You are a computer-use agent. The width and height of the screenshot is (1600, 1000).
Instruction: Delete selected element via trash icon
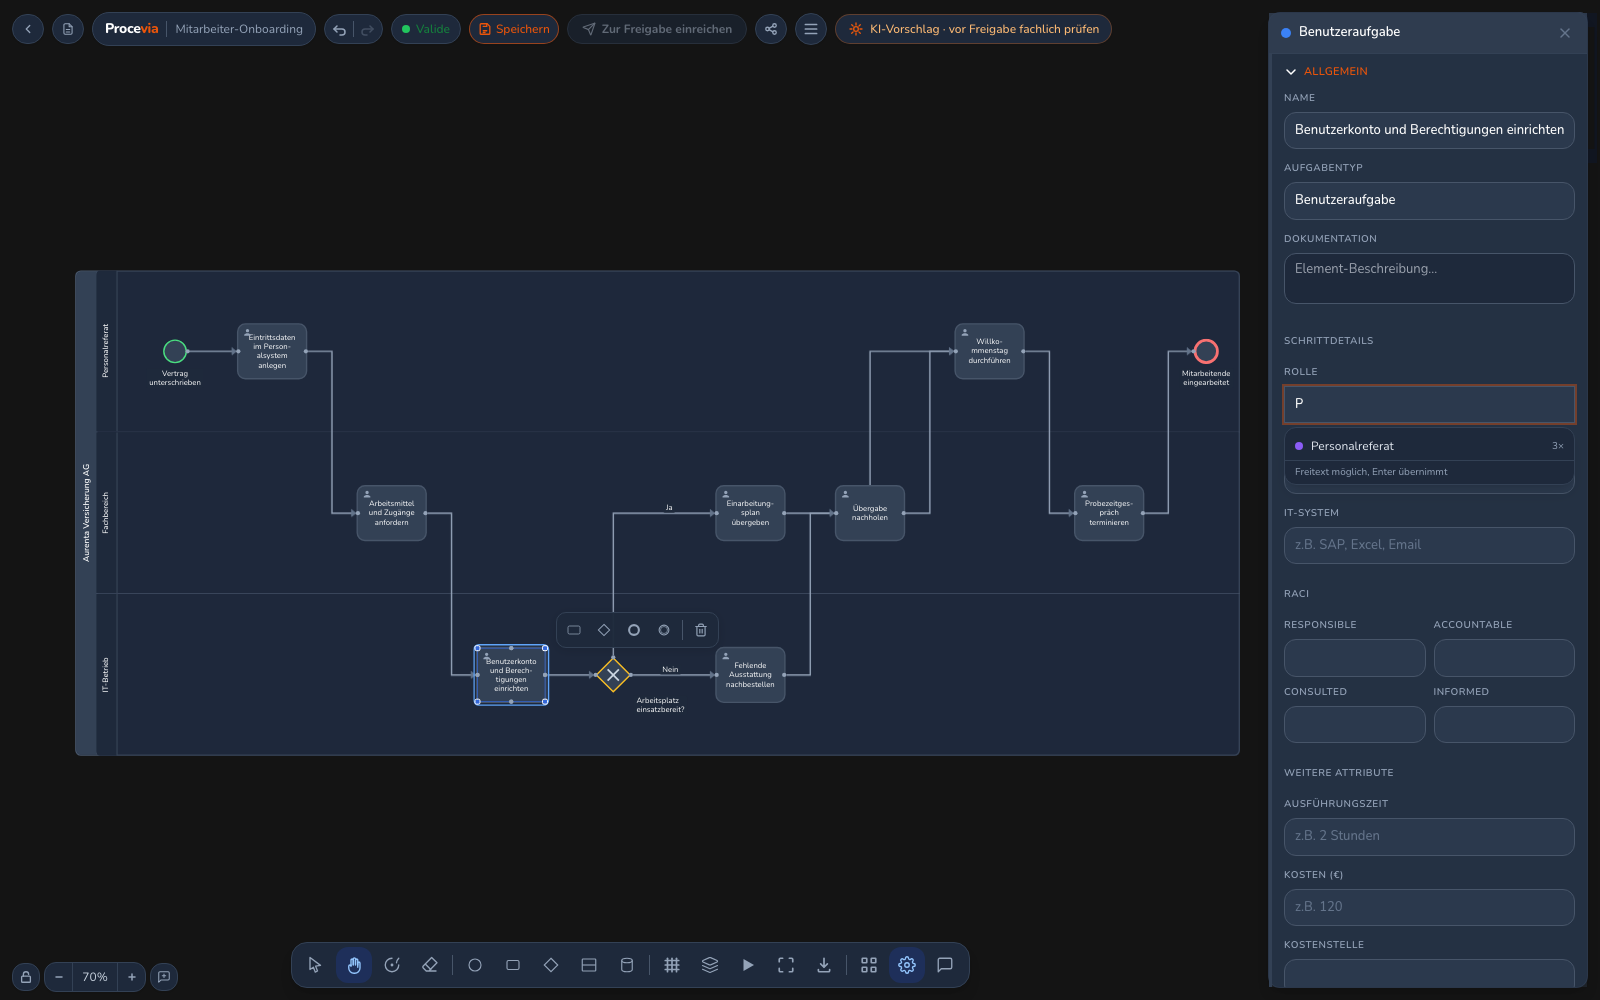(x=701, y=630)
